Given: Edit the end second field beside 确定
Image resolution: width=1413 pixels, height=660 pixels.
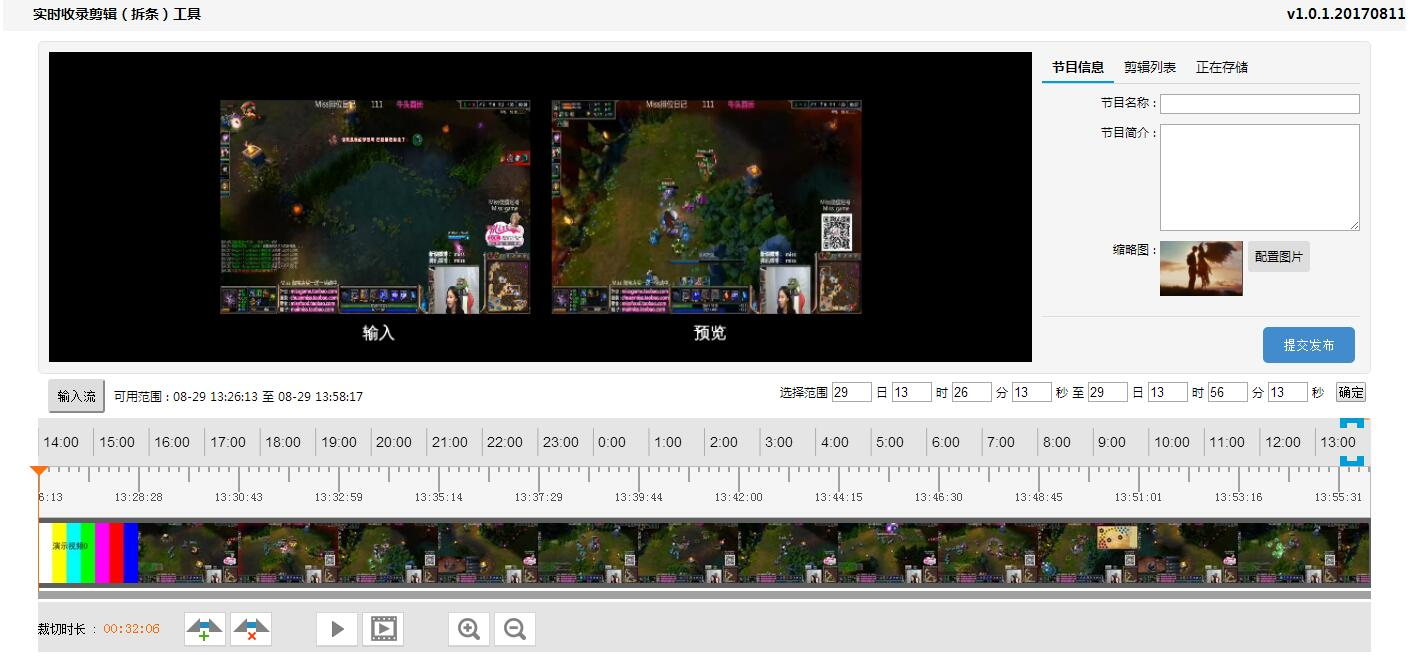Looking at the screenshot, I should [1288, 393].
